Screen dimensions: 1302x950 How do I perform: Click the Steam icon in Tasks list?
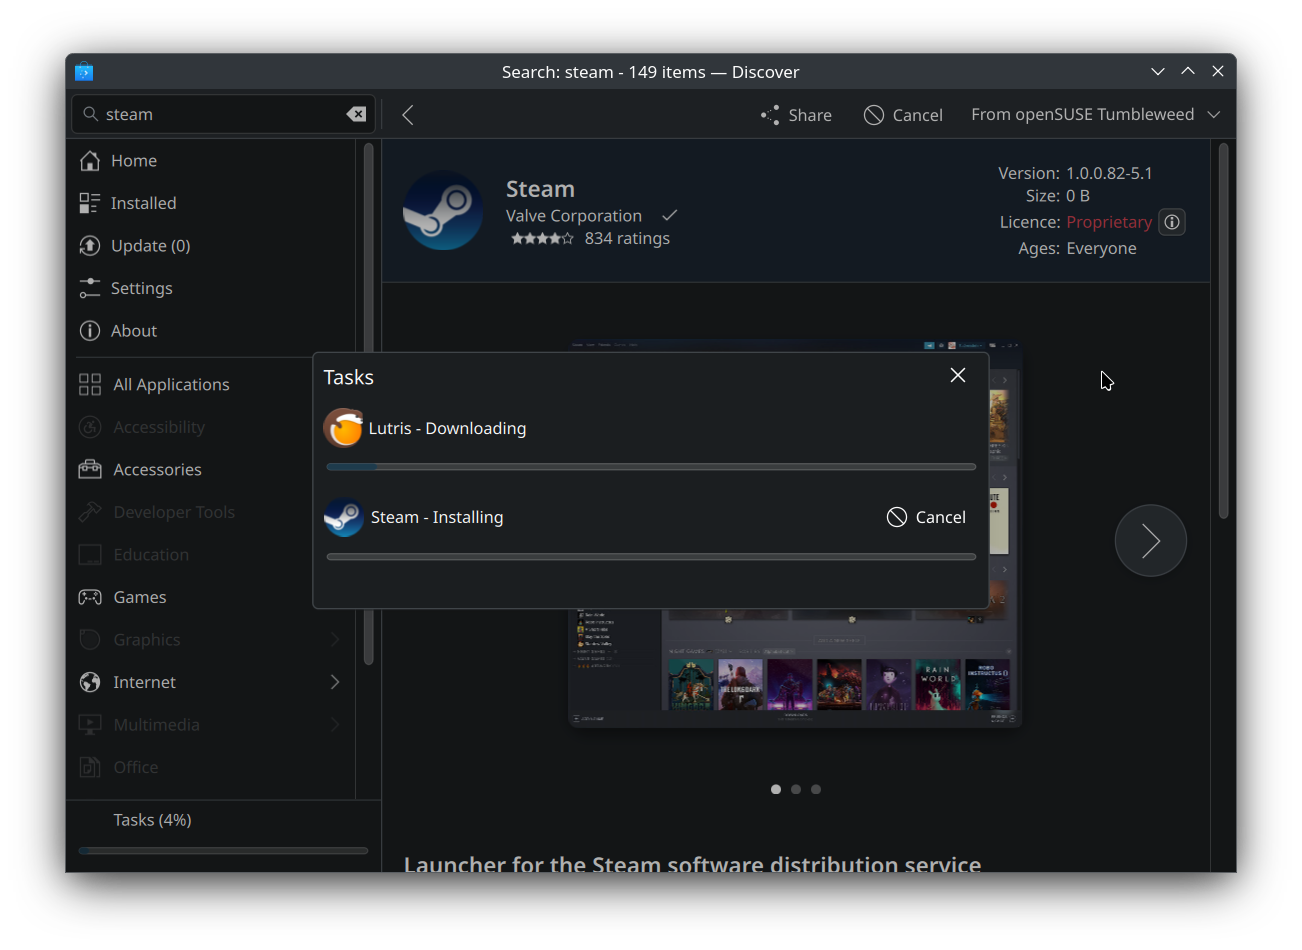[x=344, y=517]
